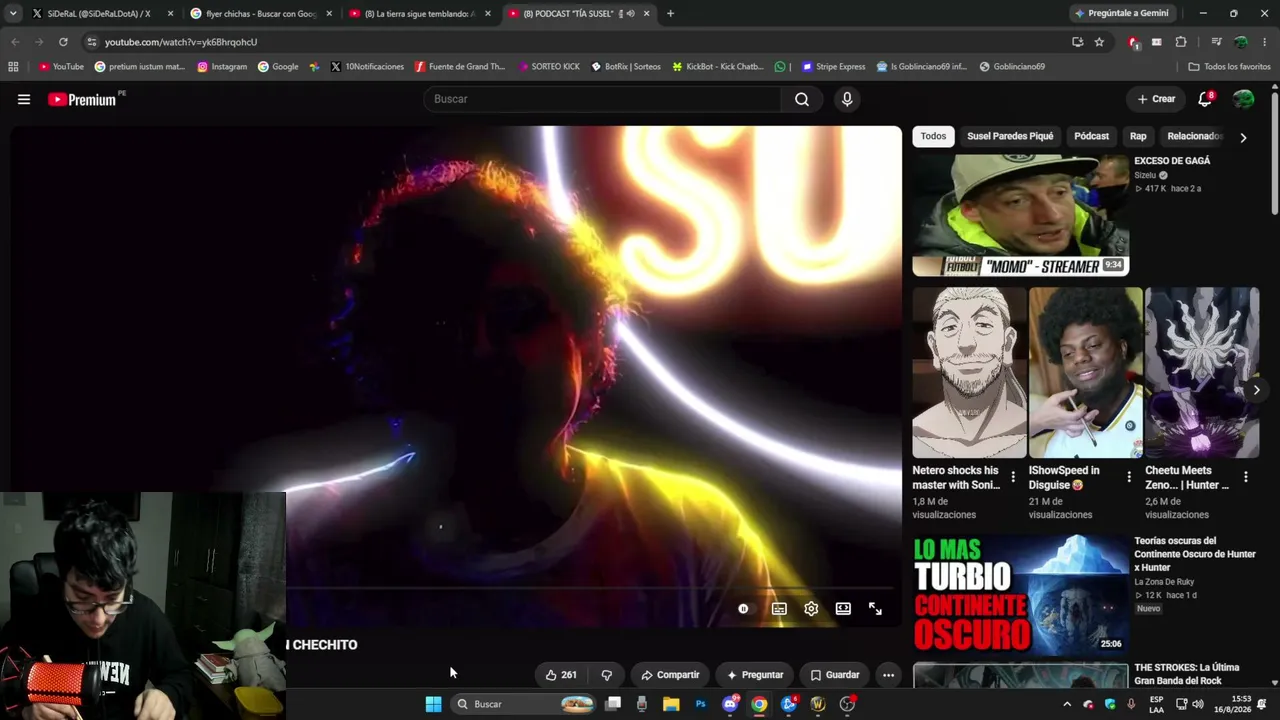Viewport: 1280px width, 720px height.
Task: Open OBS Studio from the taskbar
Action: click(847, 704)
